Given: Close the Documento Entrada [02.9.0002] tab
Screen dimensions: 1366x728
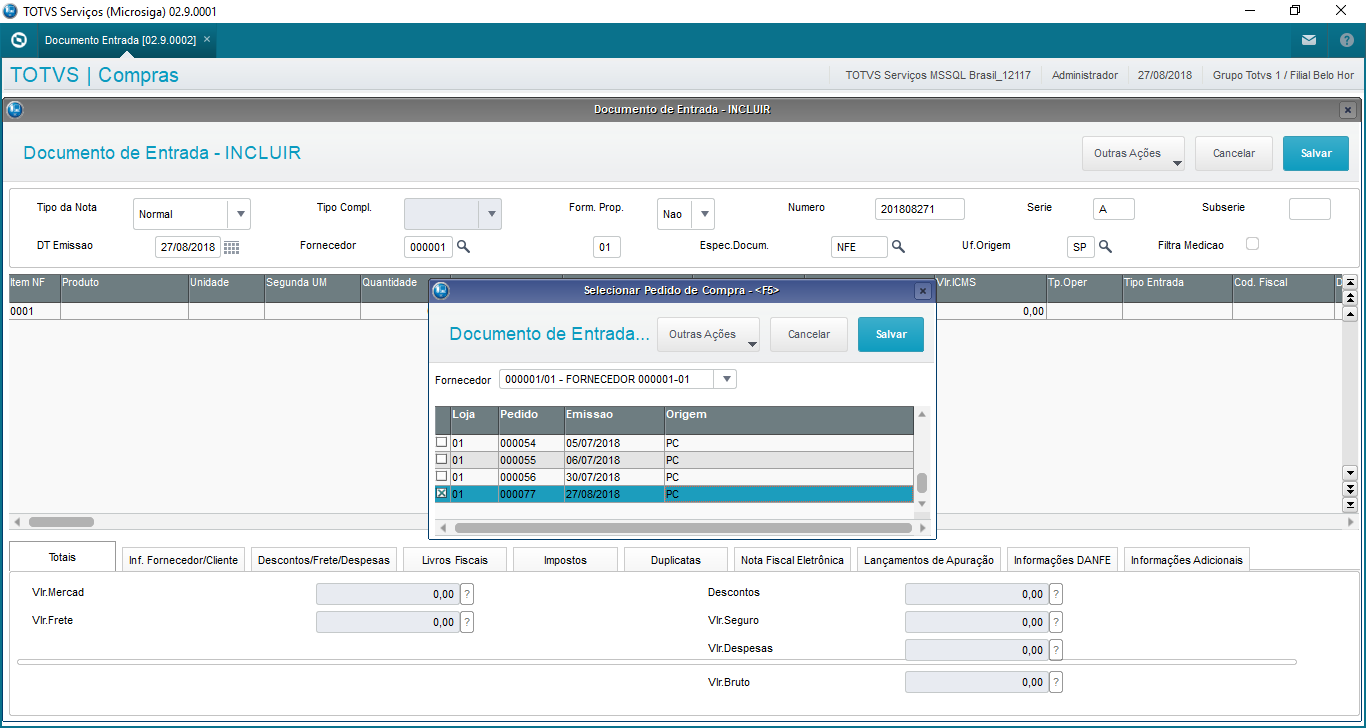Looking at the screenshot, I should tap(207, 40).
